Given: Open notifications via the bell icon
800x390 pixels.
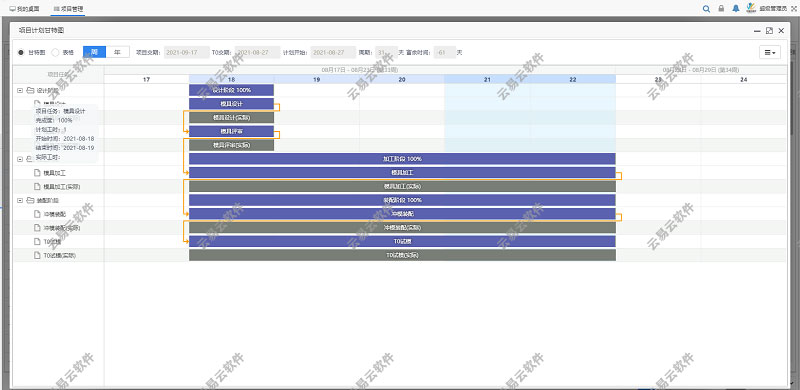Looking at the screenshot, I should click(736, 9).
